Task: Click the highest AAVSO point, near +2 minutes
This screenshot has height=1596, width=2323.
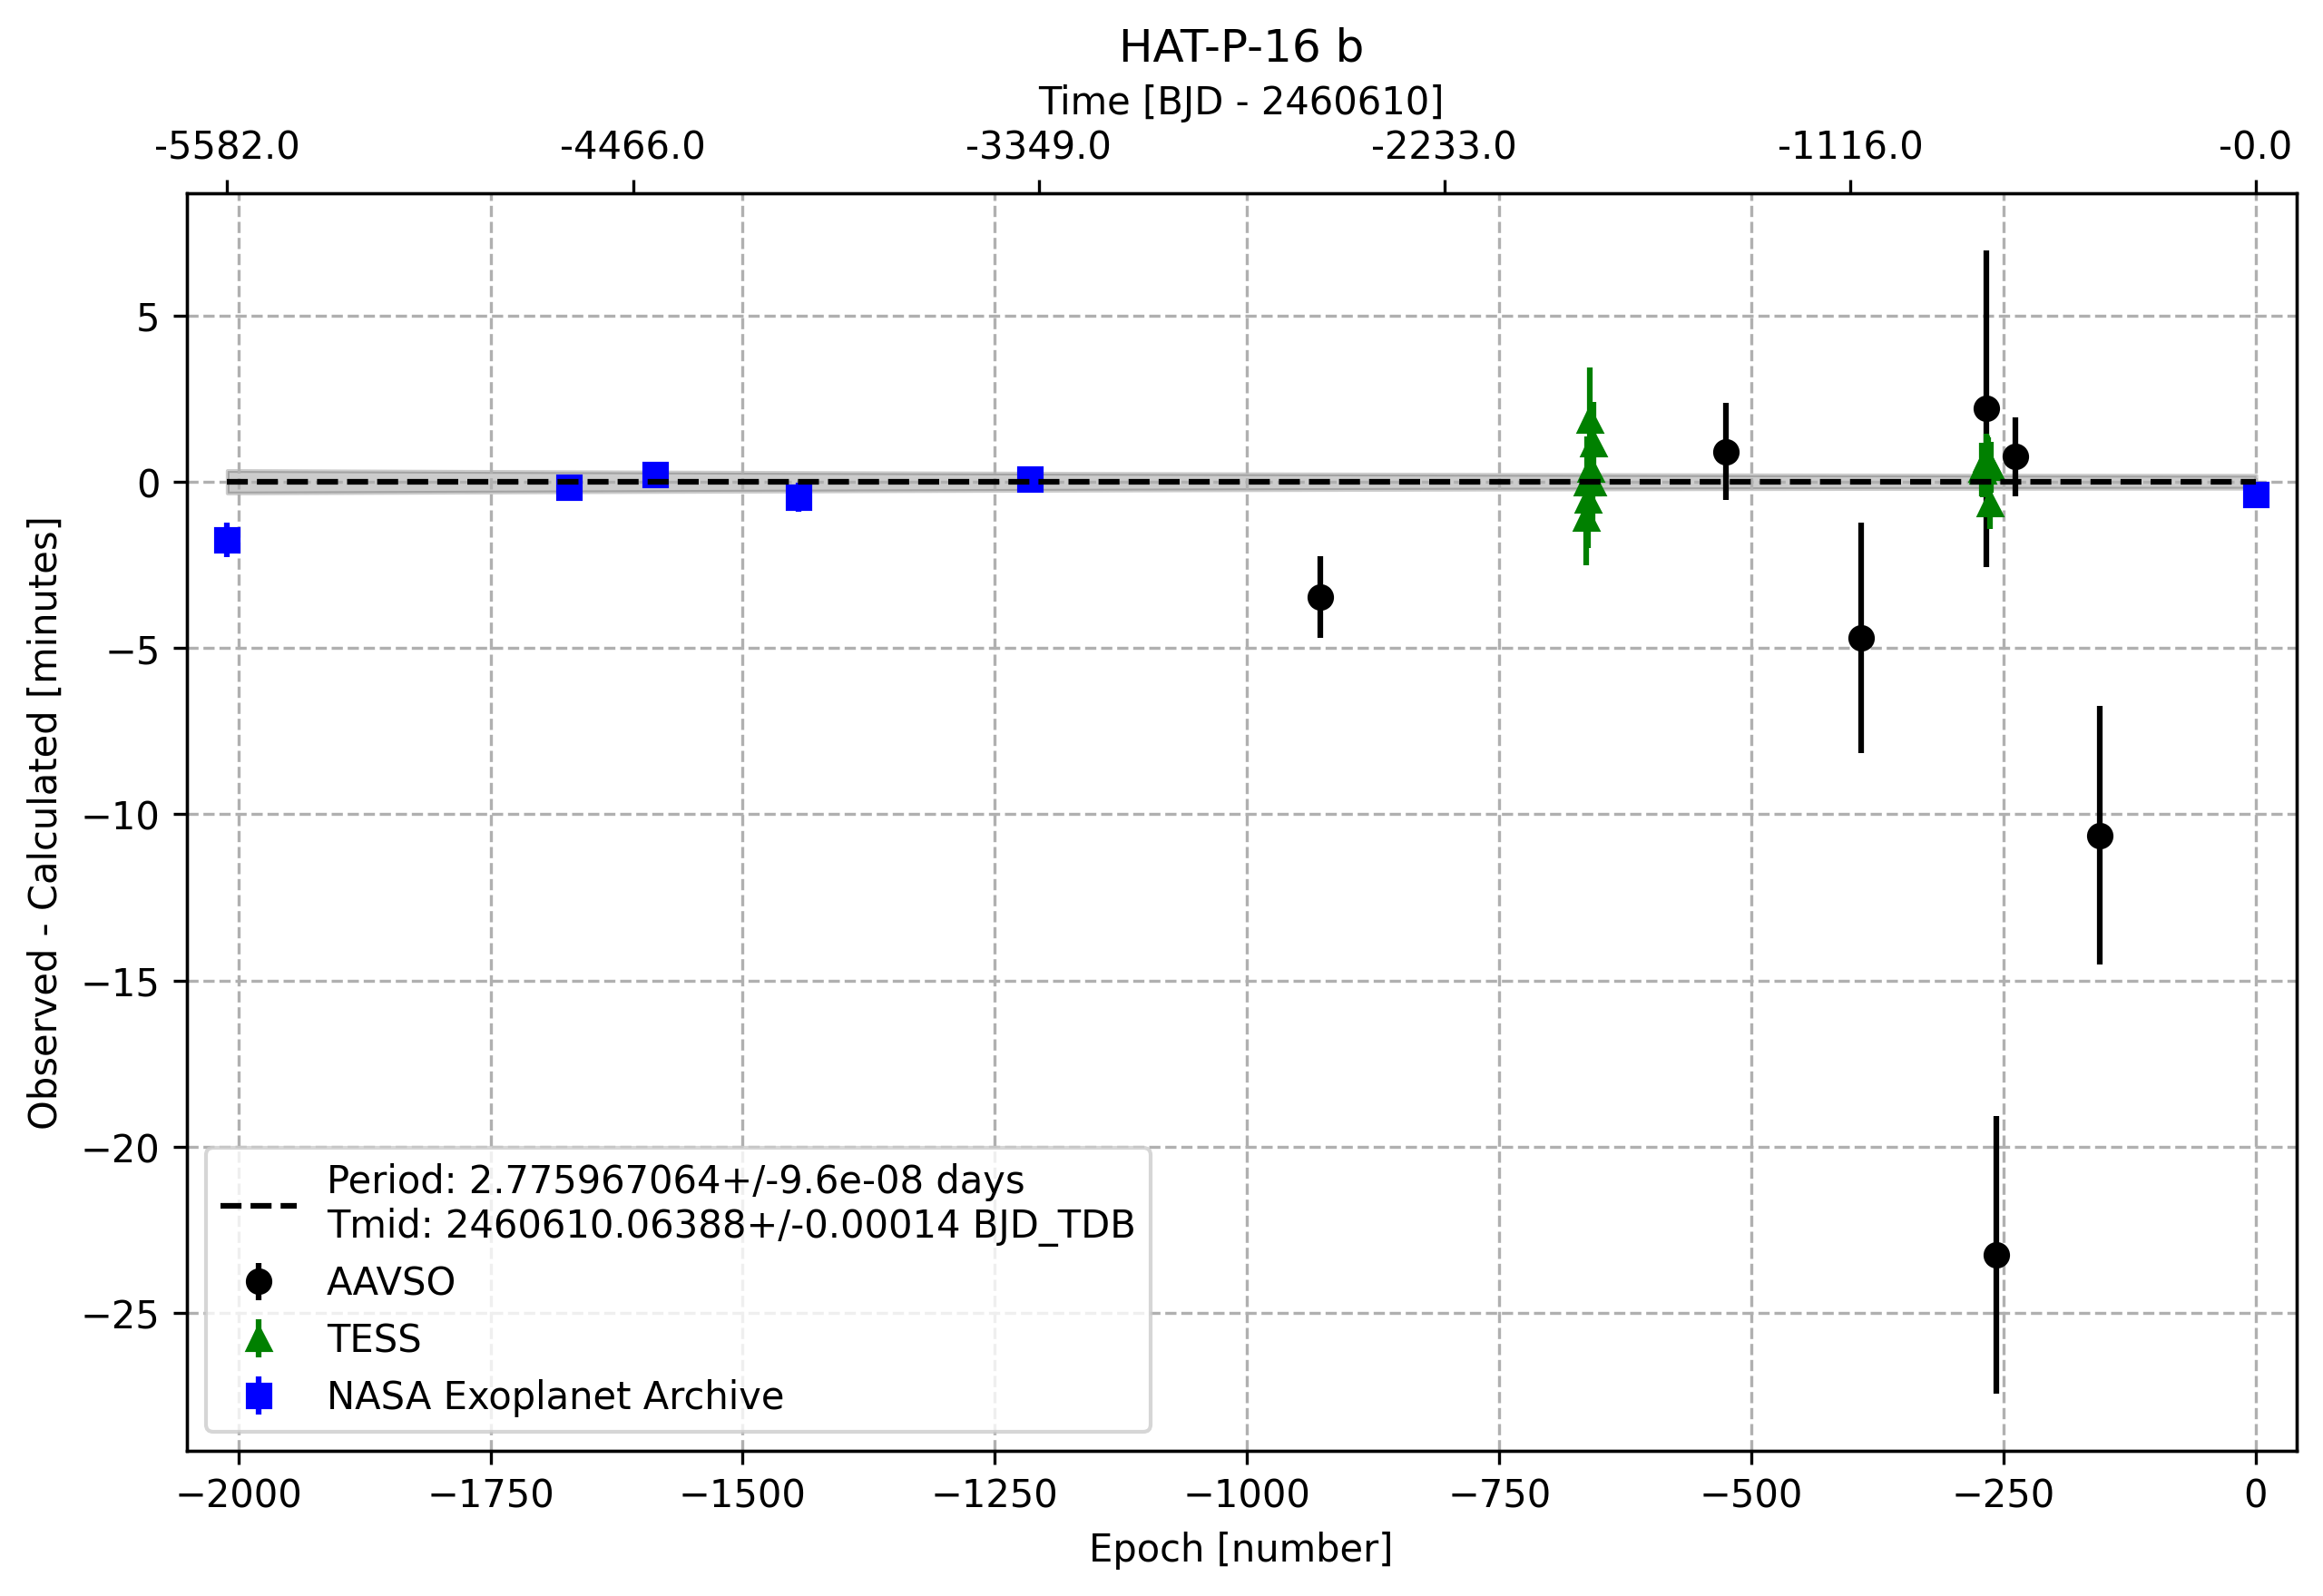Action: coord(1986,408)
